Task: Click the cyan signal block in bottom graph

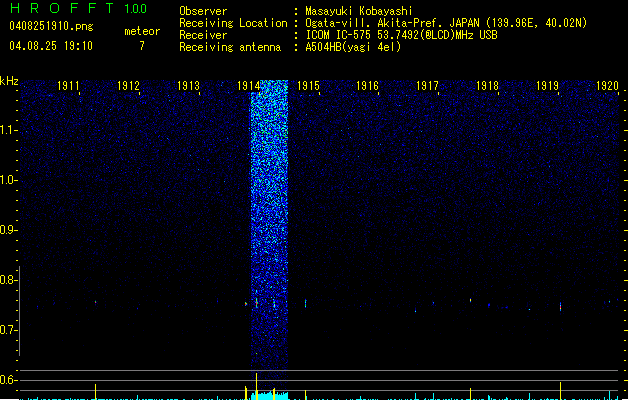Action: point(269,395)
